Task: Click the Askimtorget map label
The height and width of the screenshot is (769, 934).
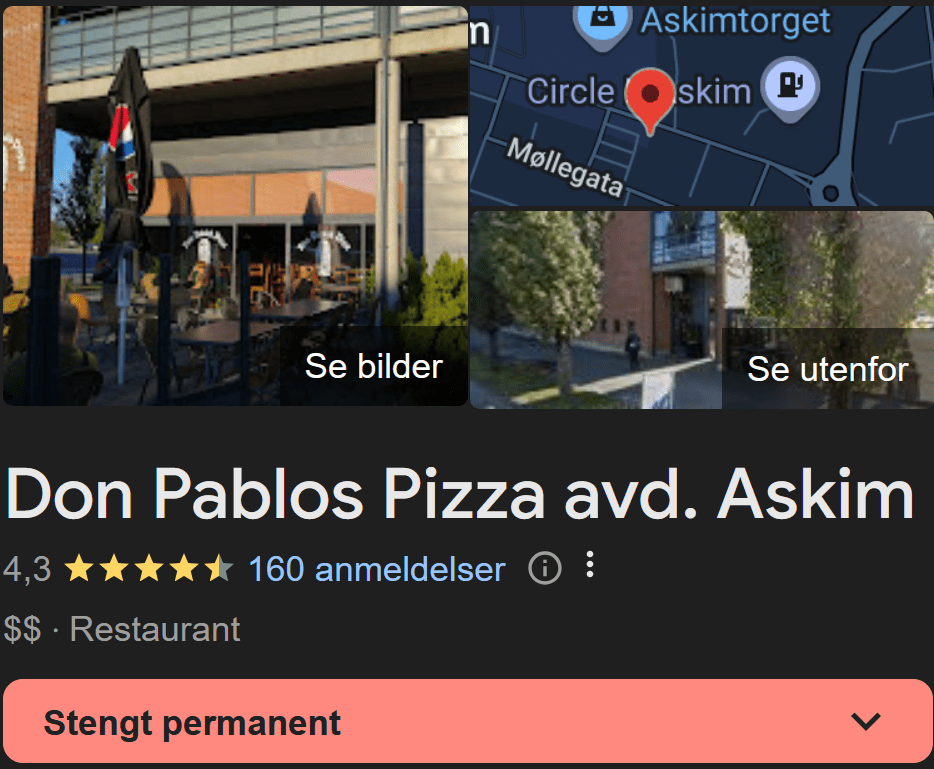Action: [735, 22]
